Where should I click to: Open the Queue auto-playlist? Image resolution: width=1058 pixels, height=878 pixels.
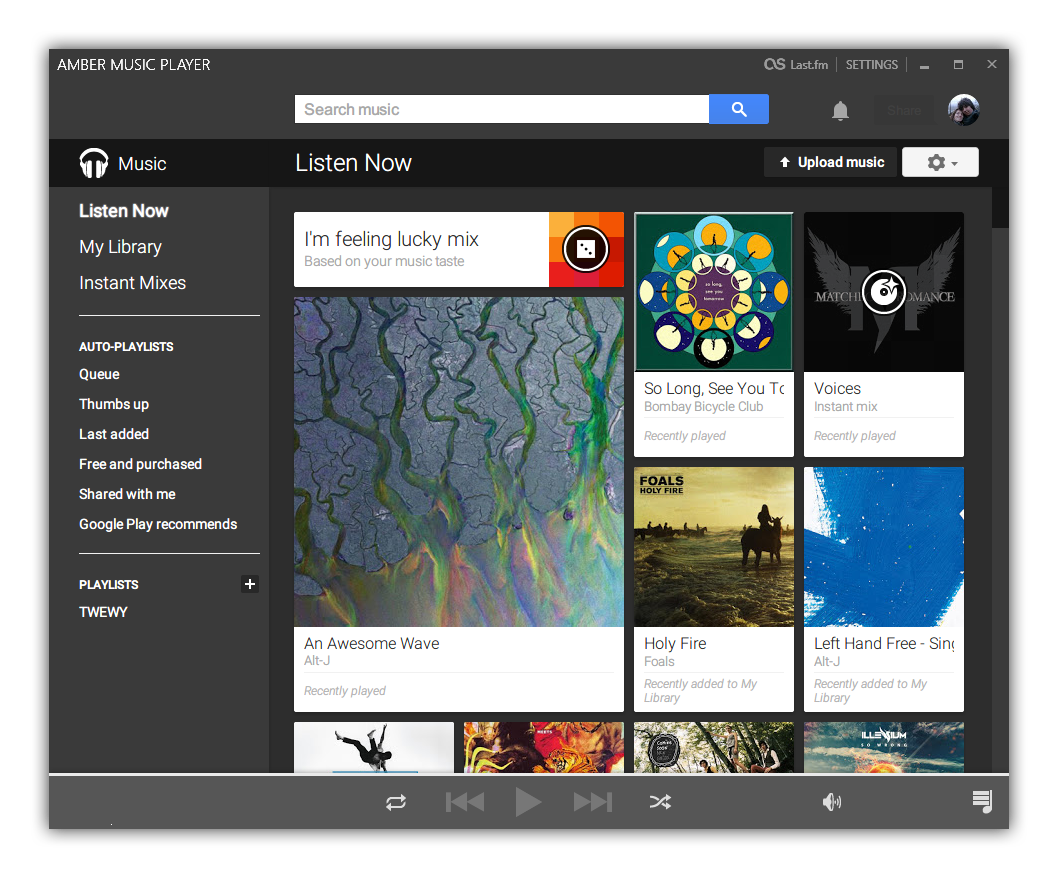click(x=99, y=375)
